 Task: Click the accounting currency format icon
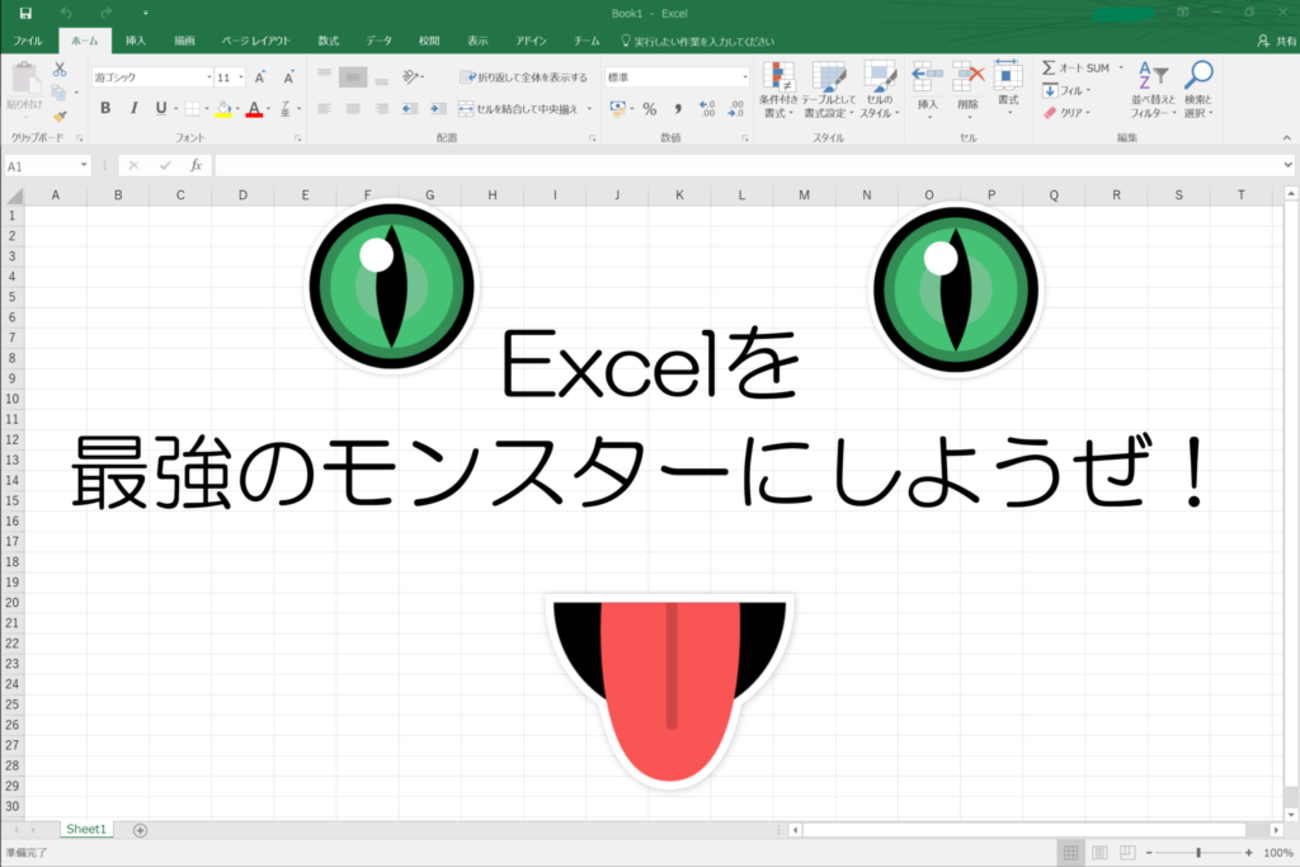coord(617,108)
